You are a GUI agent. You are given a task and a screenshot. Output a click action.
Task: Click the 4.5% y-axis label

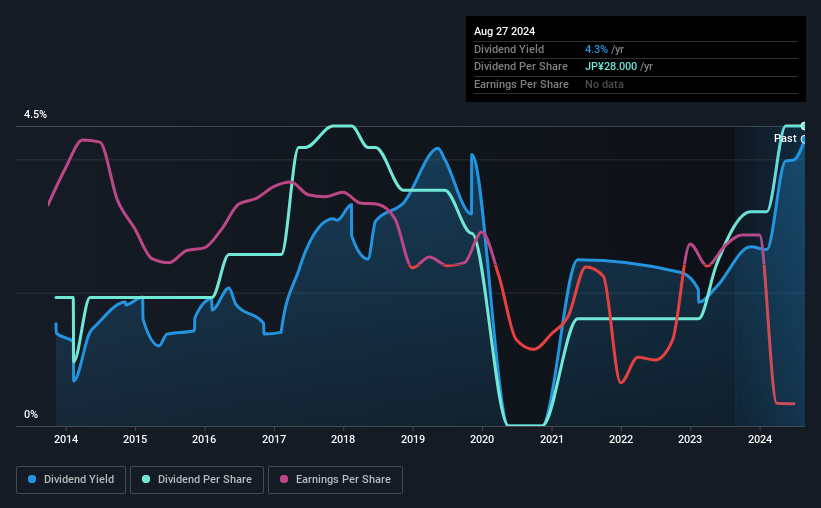[x=36, y=115]
